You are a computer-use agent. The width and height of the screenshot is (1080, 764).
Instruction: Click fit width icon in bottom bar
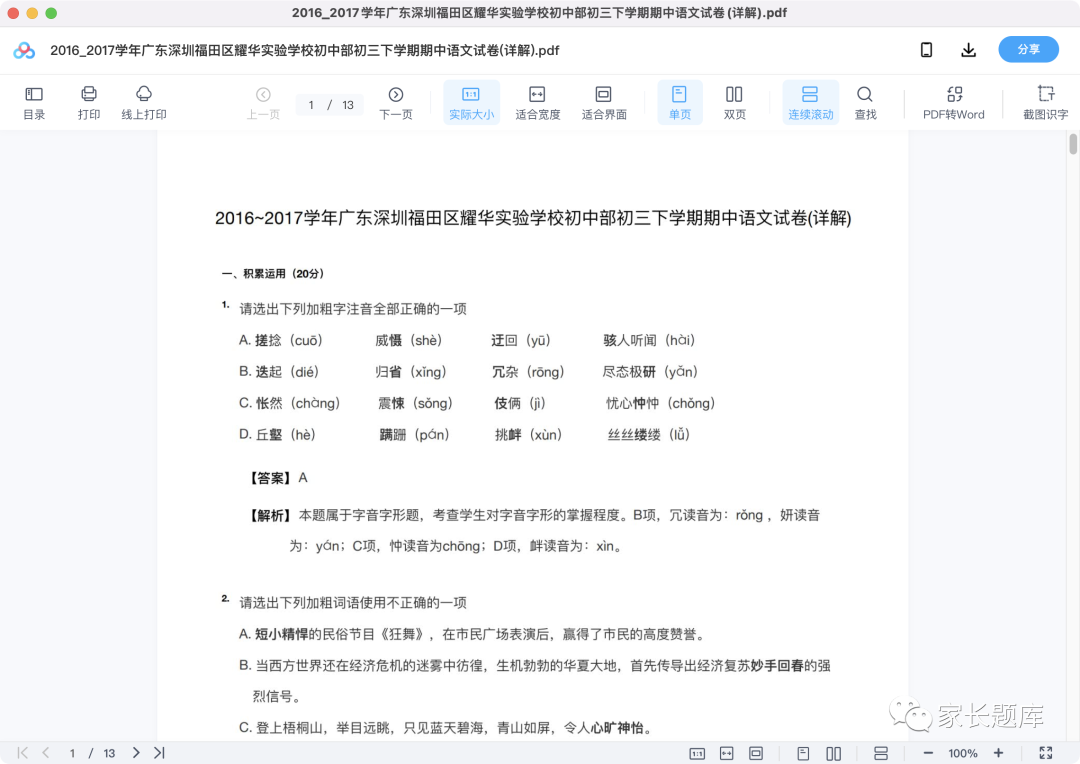point(727,754)
